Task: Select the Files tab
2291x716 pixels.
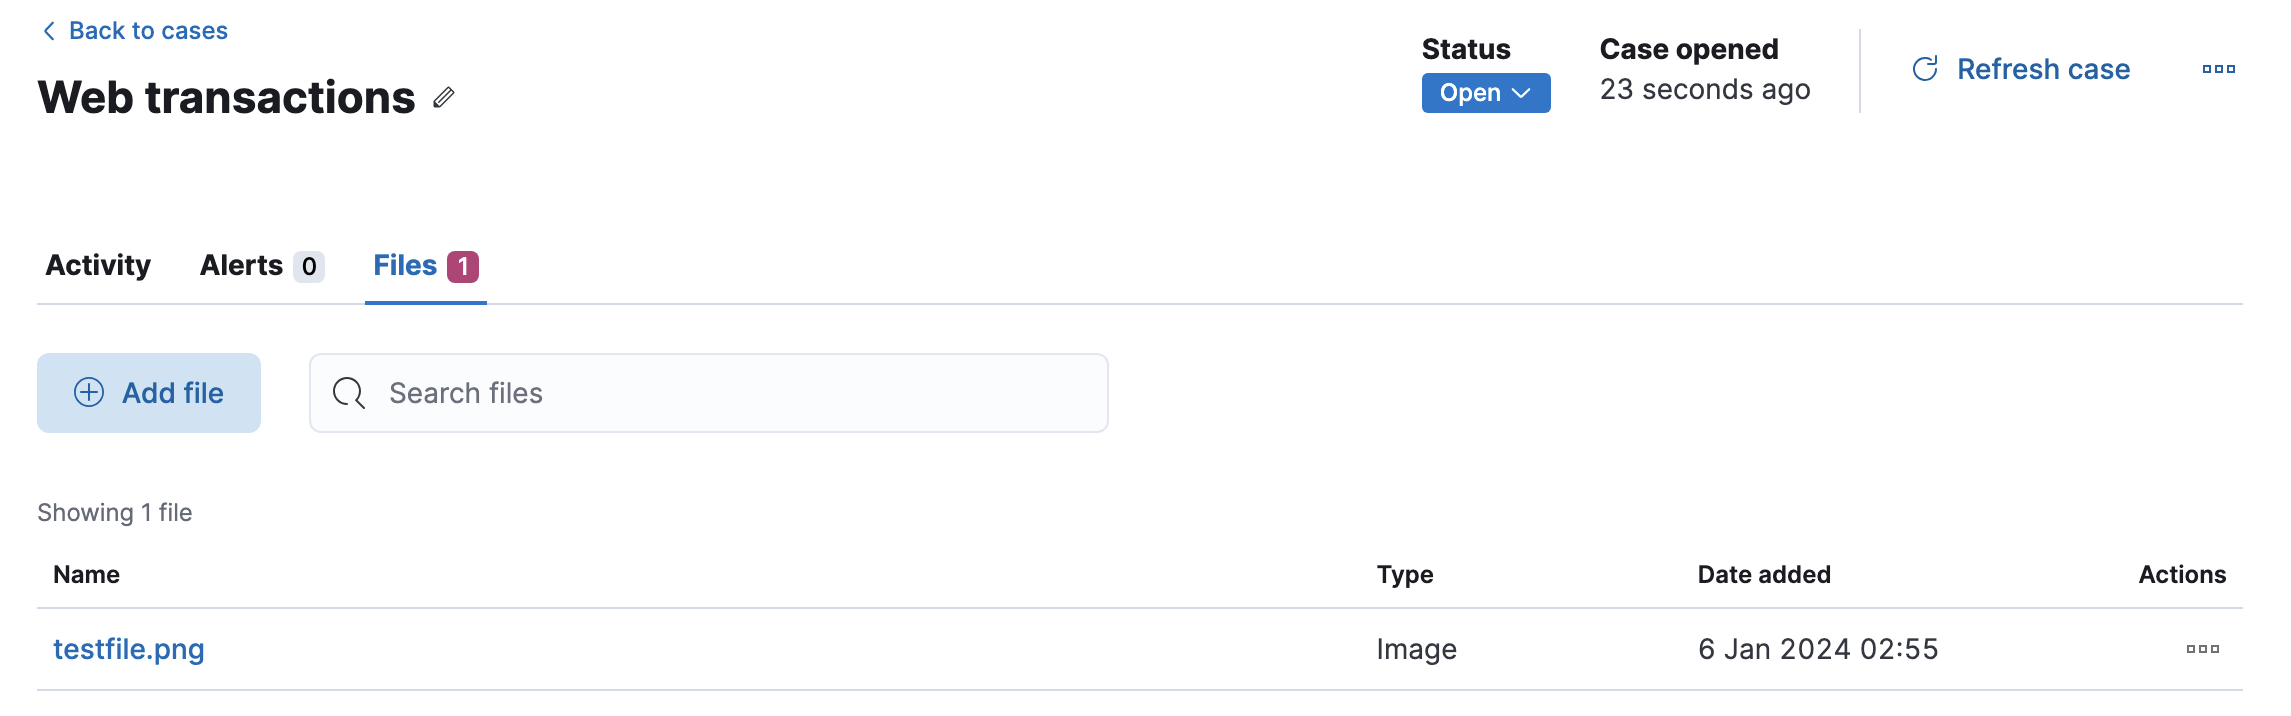Action: (x=405, y=265)
